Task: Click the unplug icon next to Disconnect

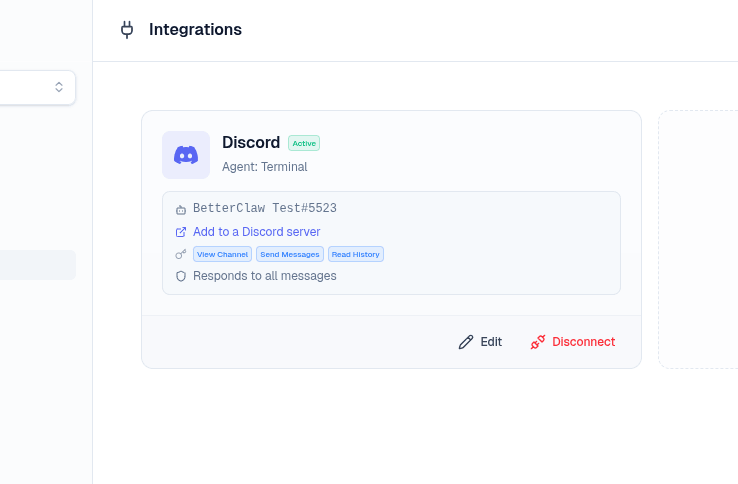Action: pyautogui.click(x=538, y=342)
